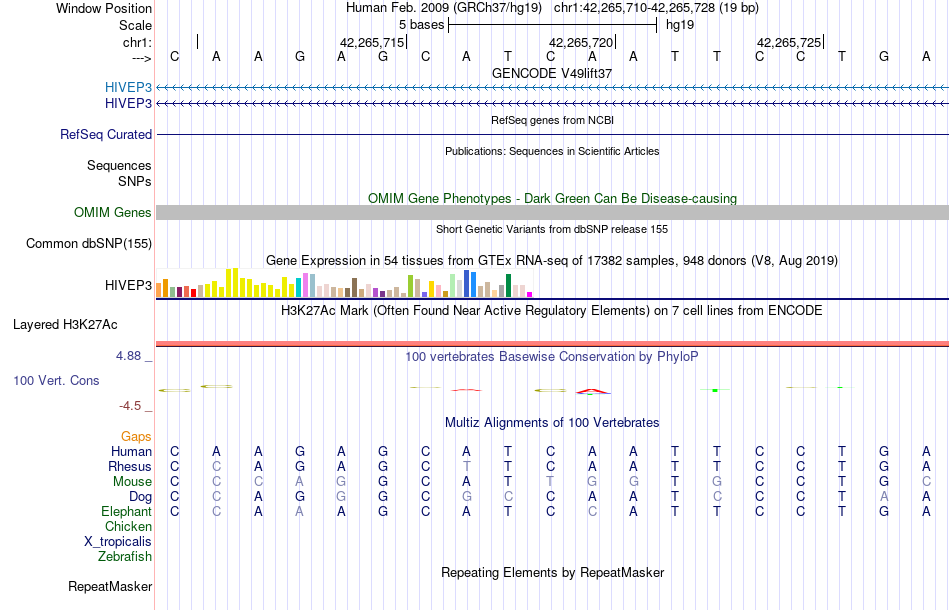The image size is (950, 610).
Task: Click the HIVEP3 label beside GTEx chart
Action: coord(128,285)
